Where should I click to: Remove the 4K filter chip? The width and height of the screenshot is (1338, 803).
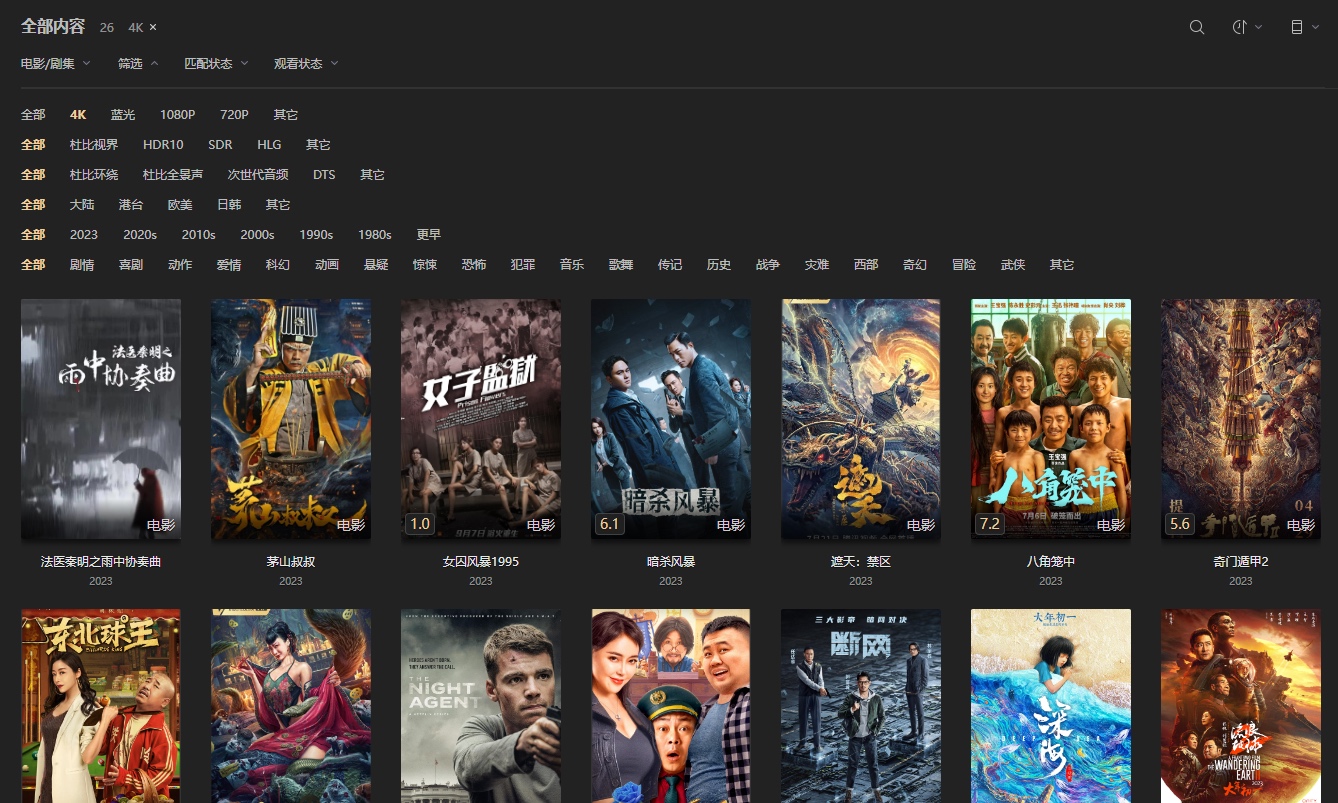[x=153, y=27]
